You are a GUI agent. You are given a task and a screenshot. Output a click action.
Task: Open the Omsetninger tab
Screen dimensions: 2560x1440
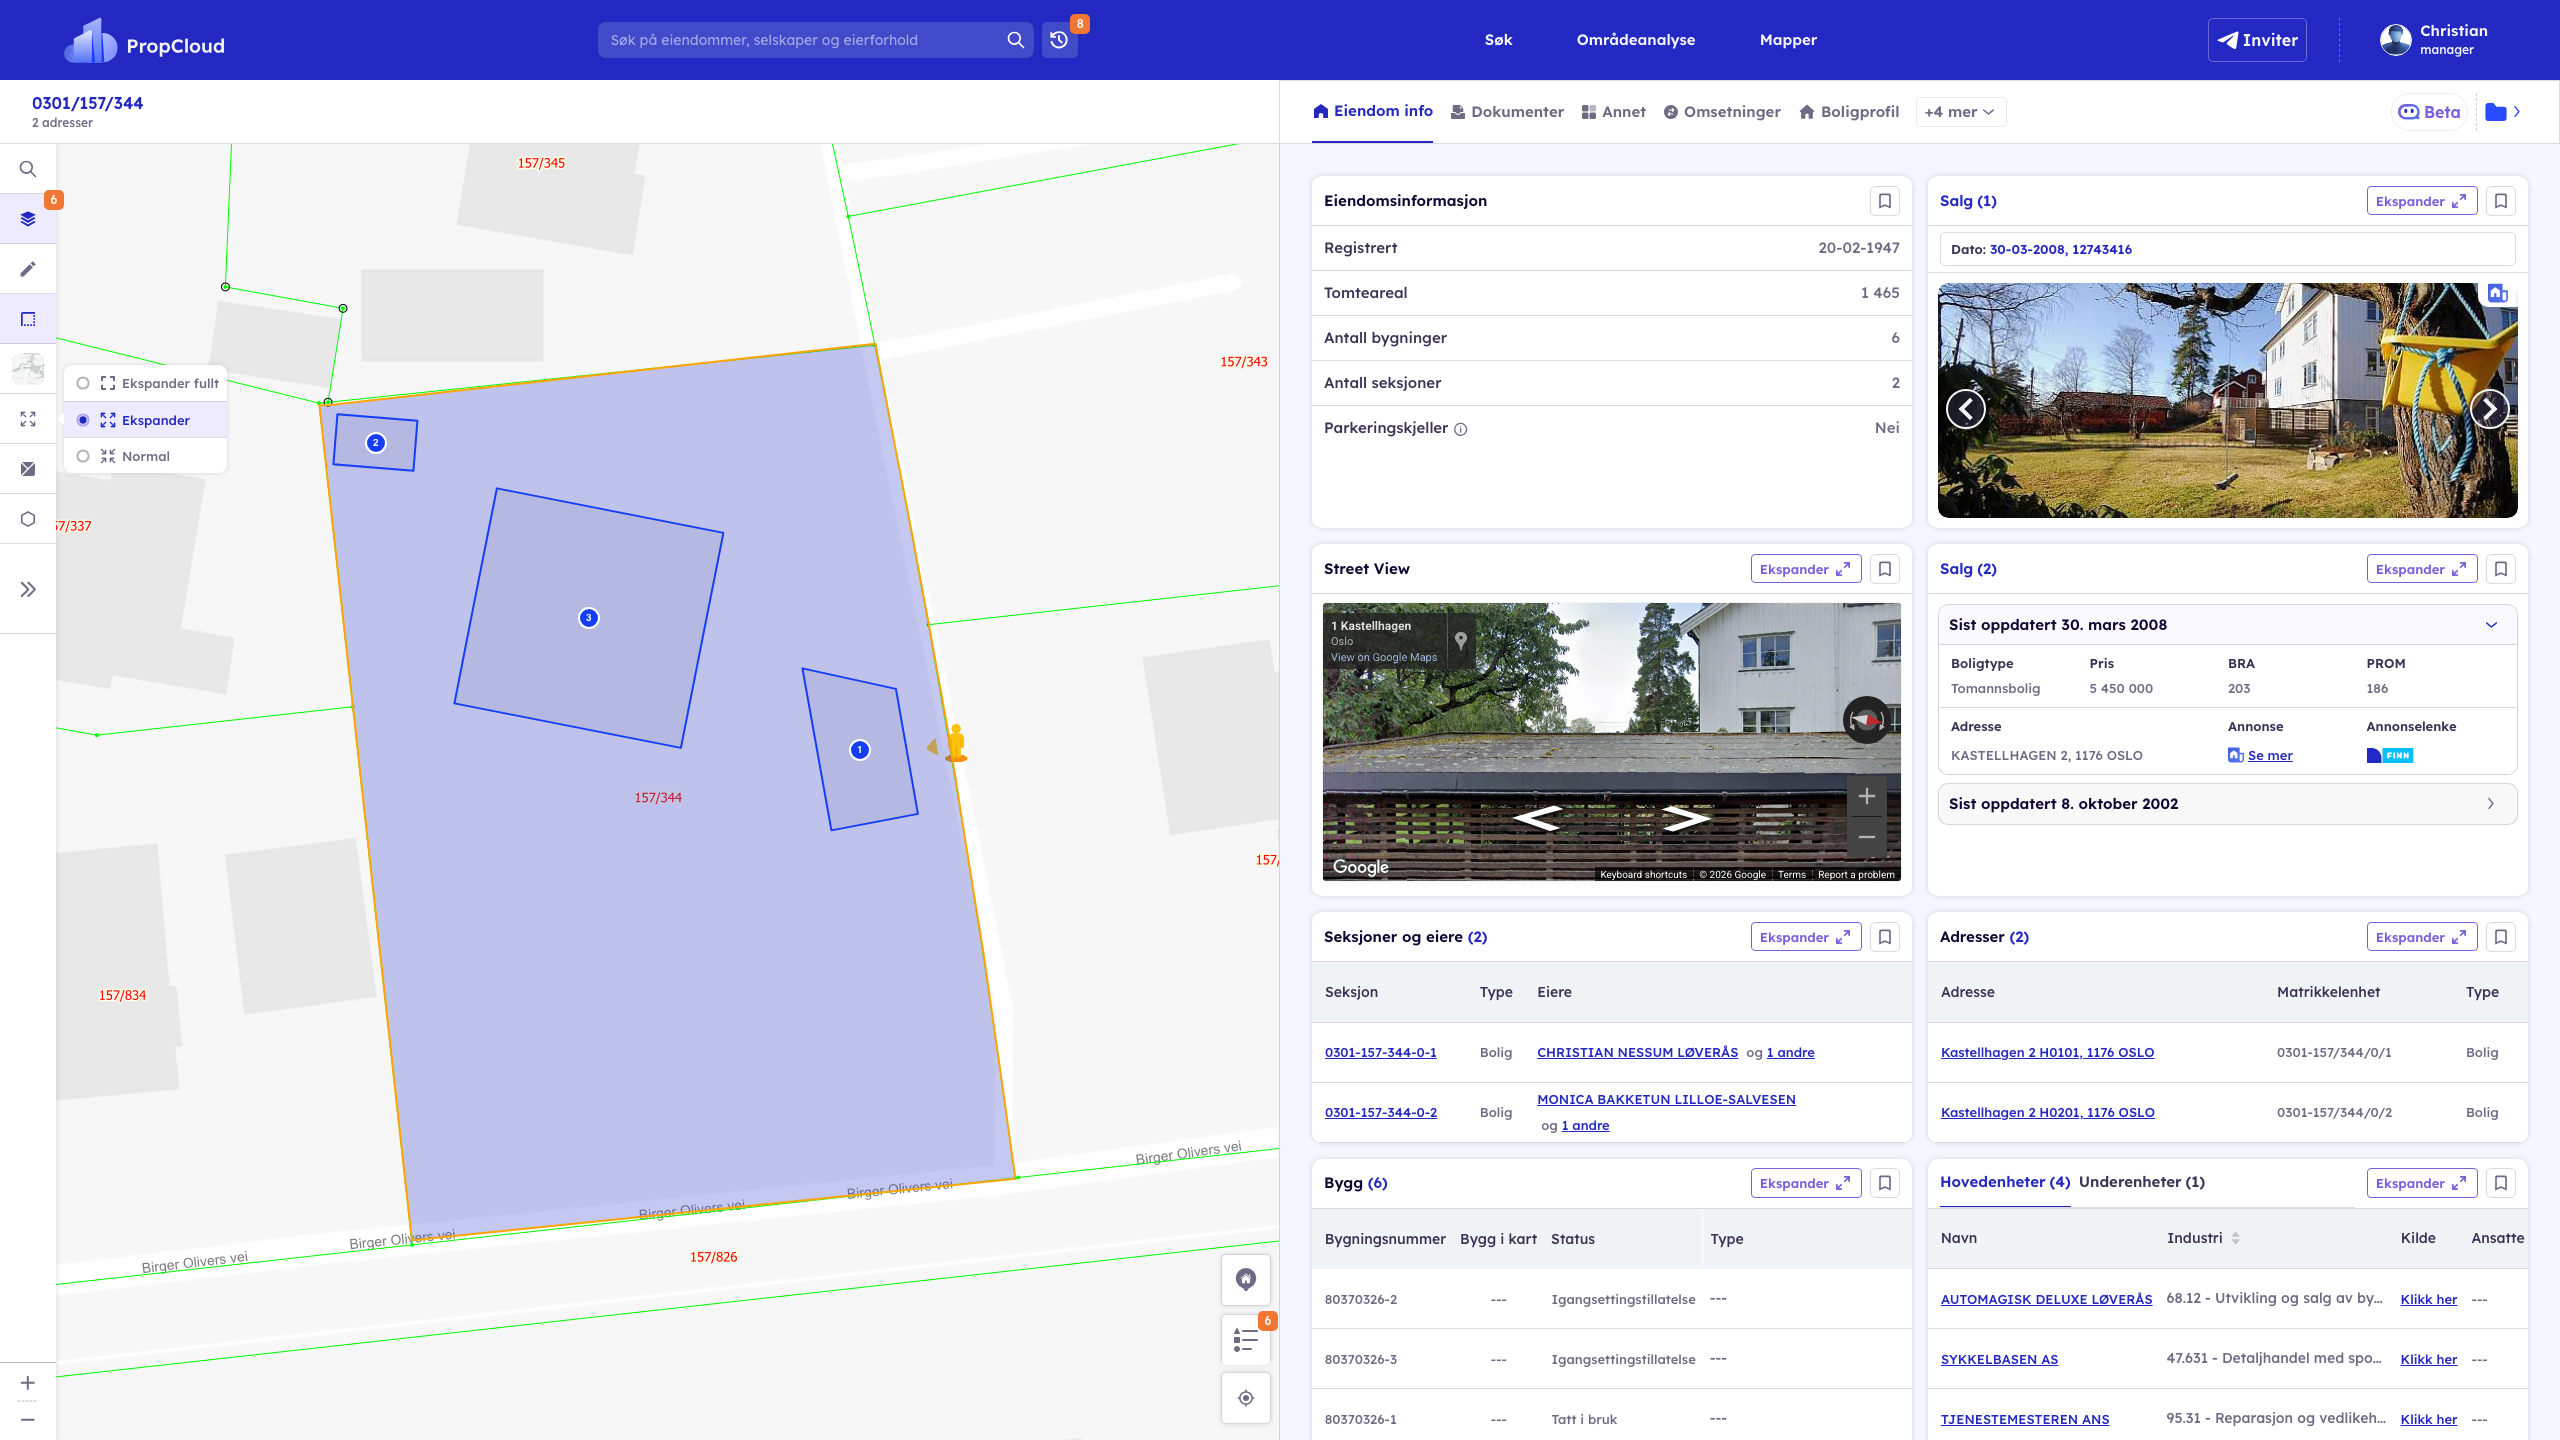click(x=1722, y=112)
